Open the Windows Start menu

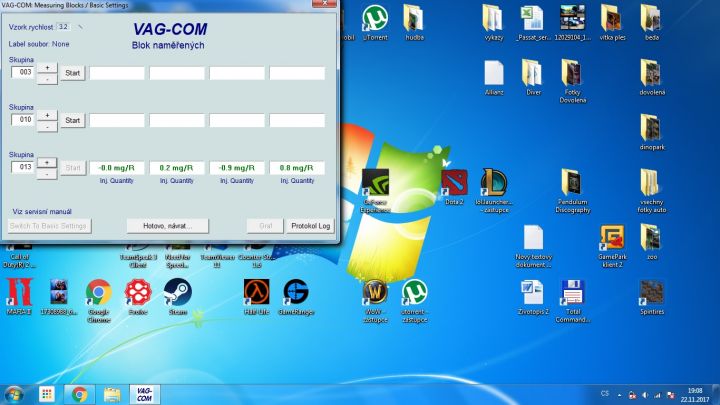[x=14, y=394]
